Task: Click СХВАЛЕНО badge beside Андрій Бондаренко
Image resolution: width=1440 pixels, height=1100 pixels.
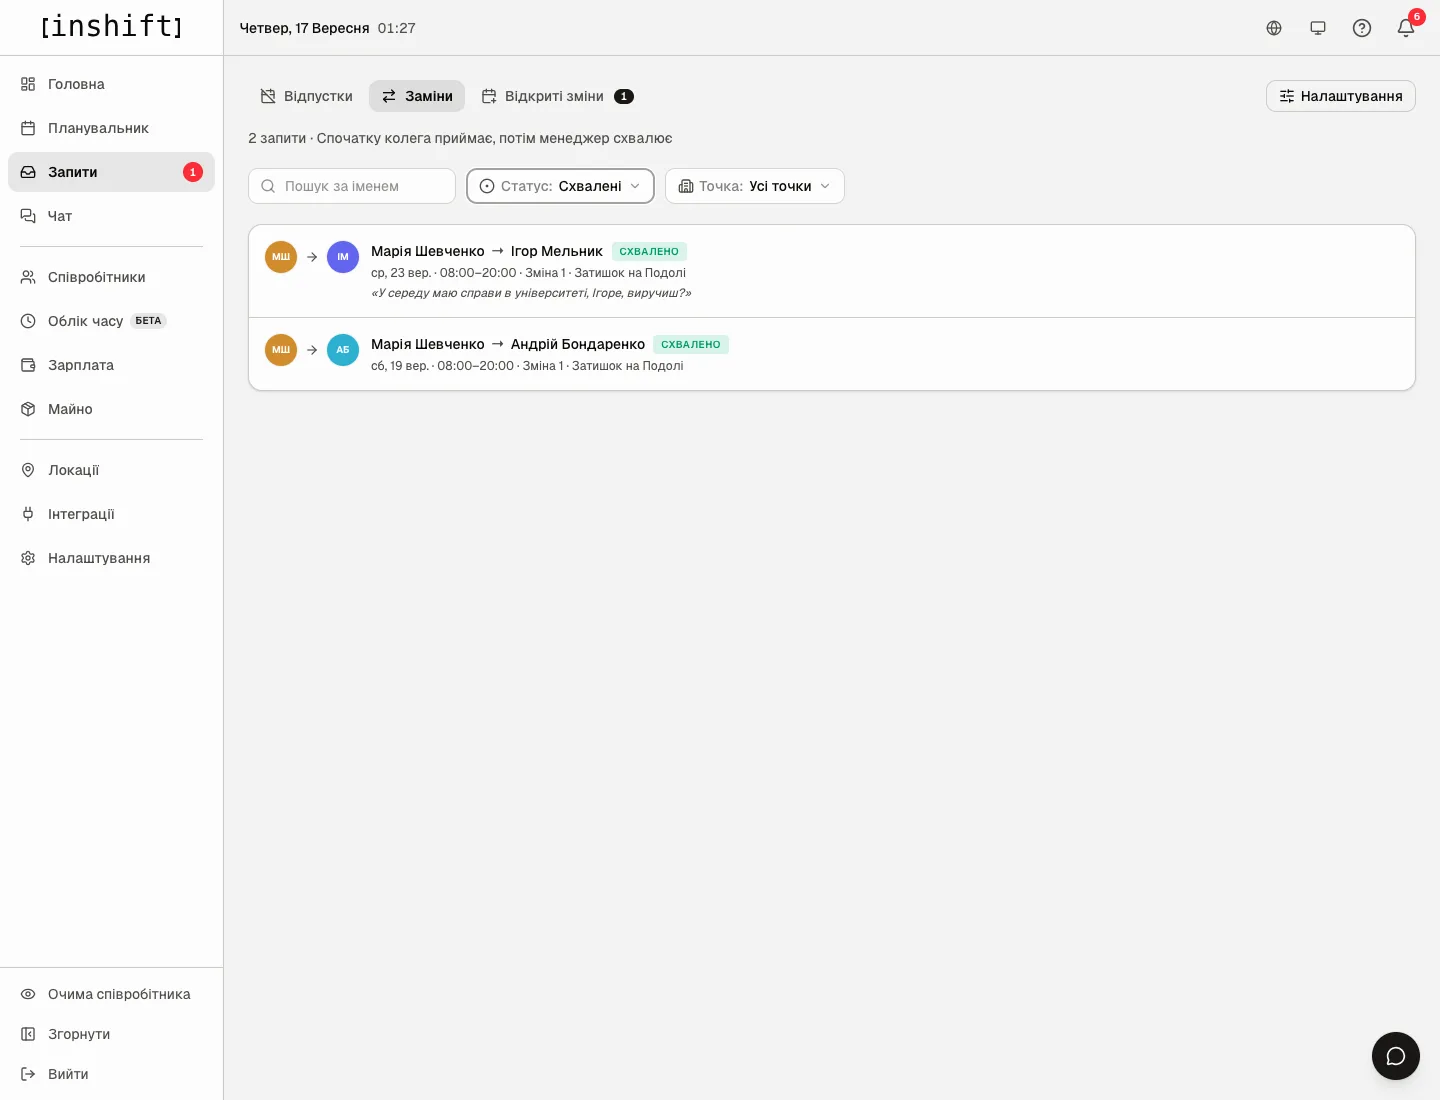Action: pyautogui.click(x=691, y=344)
